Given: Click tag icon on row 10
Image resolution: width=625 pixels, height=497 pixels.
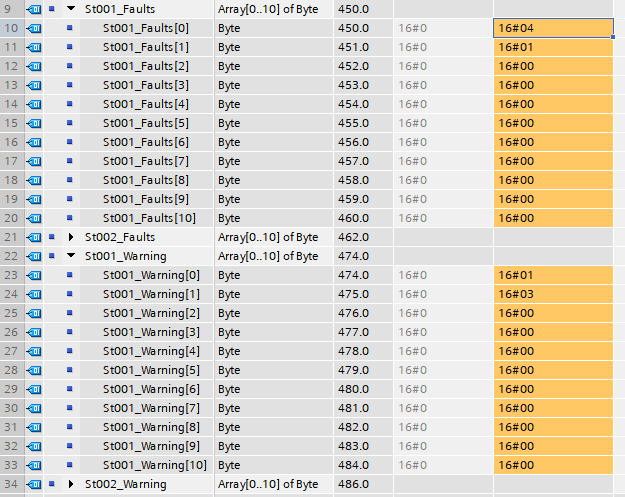Looking at the screenshot, I should click(x=34, y=28).
